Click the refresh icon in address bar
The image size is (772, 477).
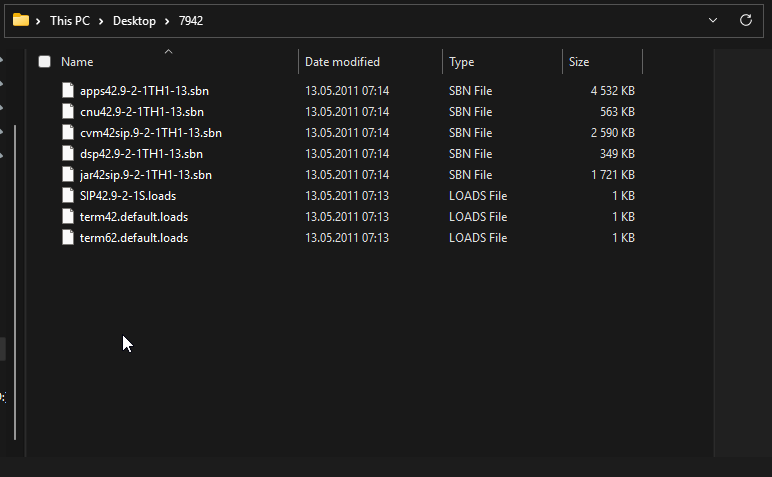pos(745,20)
